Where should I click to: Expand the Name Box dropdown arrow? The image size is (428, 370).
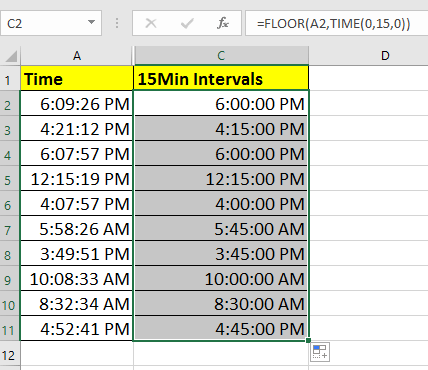tap(91, 23)
